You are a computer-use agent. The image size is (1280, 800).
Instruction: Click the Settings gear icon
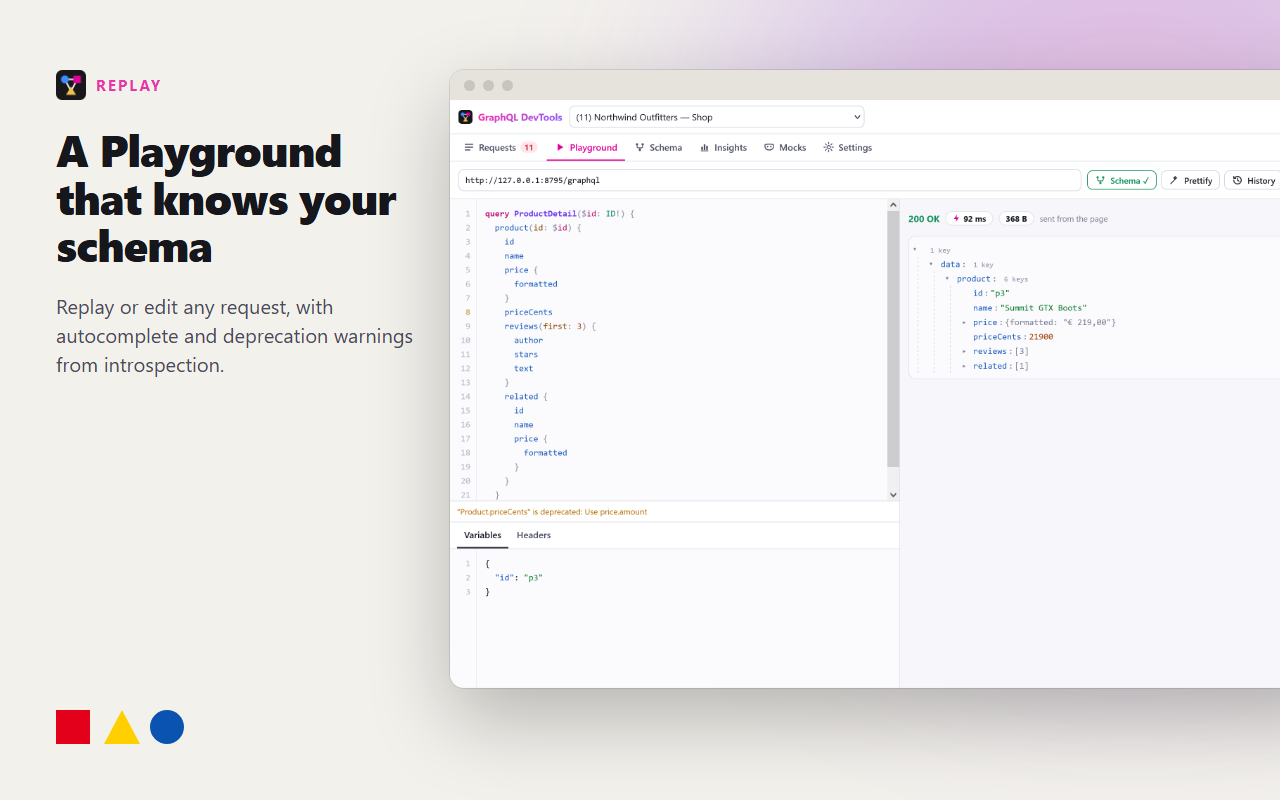click(x=829, y=148)
